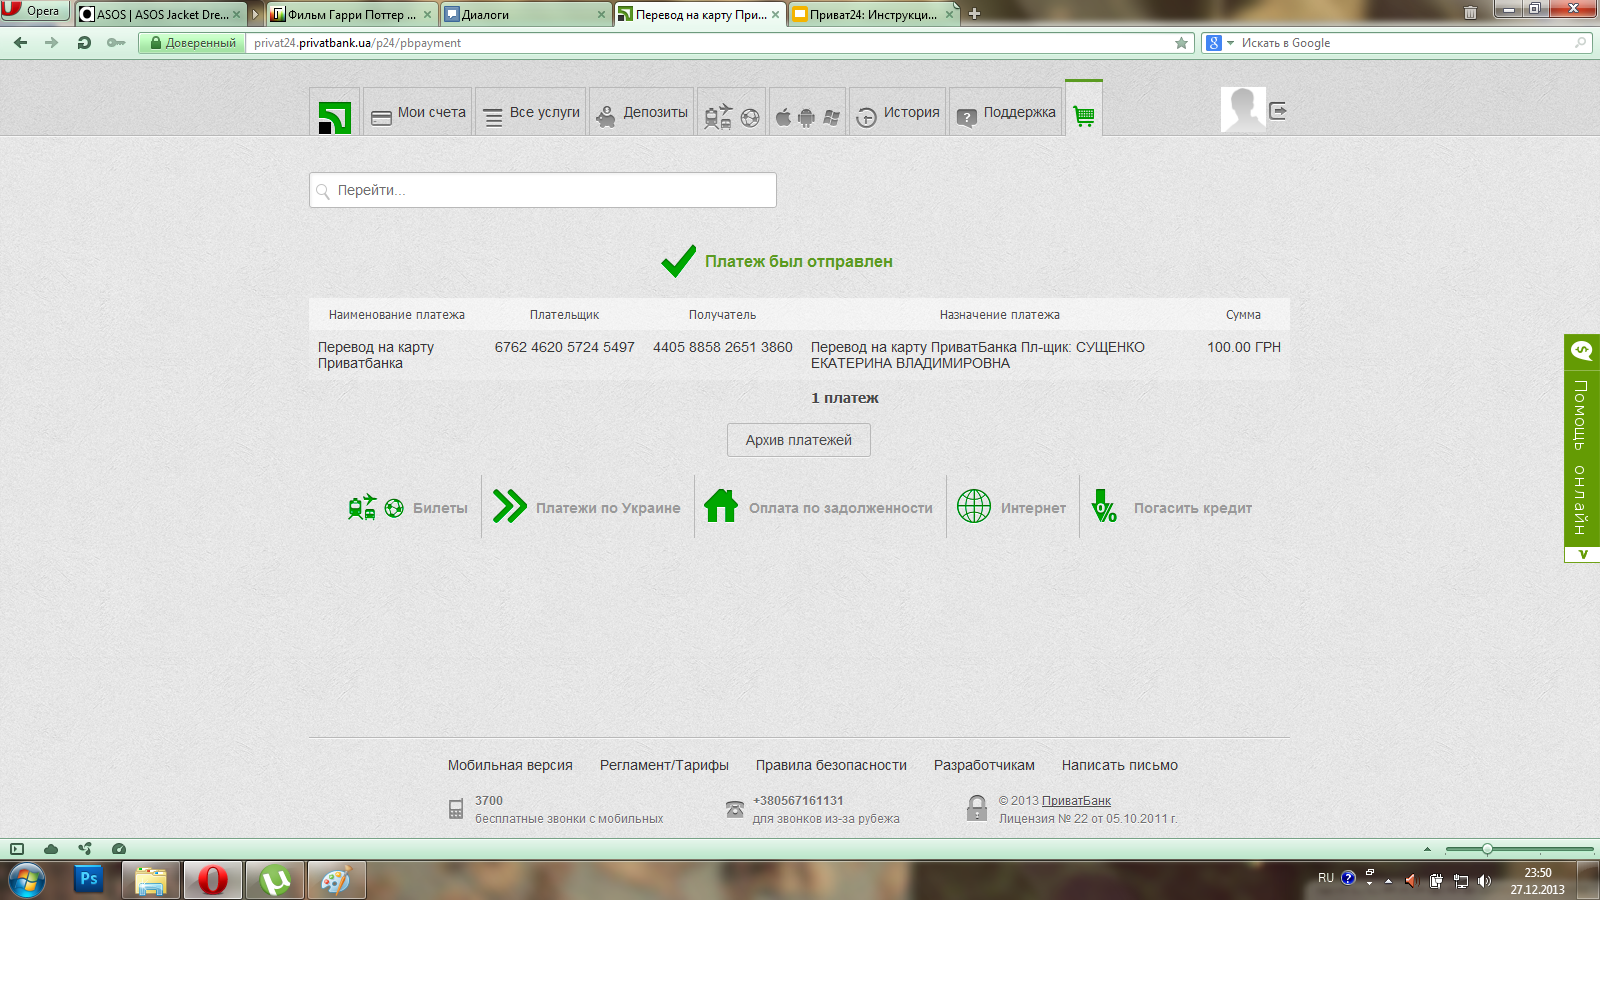
Task: Open 'Регламент/Тарифы' footer link
Action: (x=664, y=765)
